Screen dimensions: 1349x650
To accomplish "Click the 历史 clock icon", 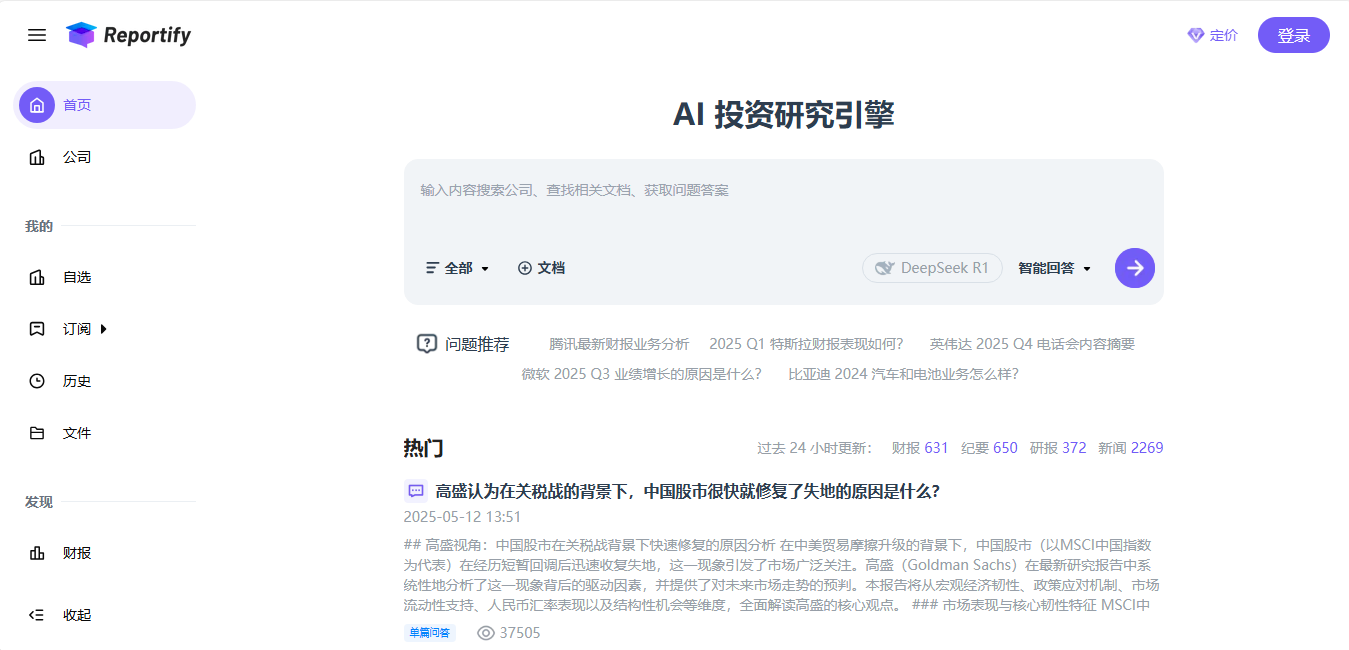I will [x=37, y=381].
